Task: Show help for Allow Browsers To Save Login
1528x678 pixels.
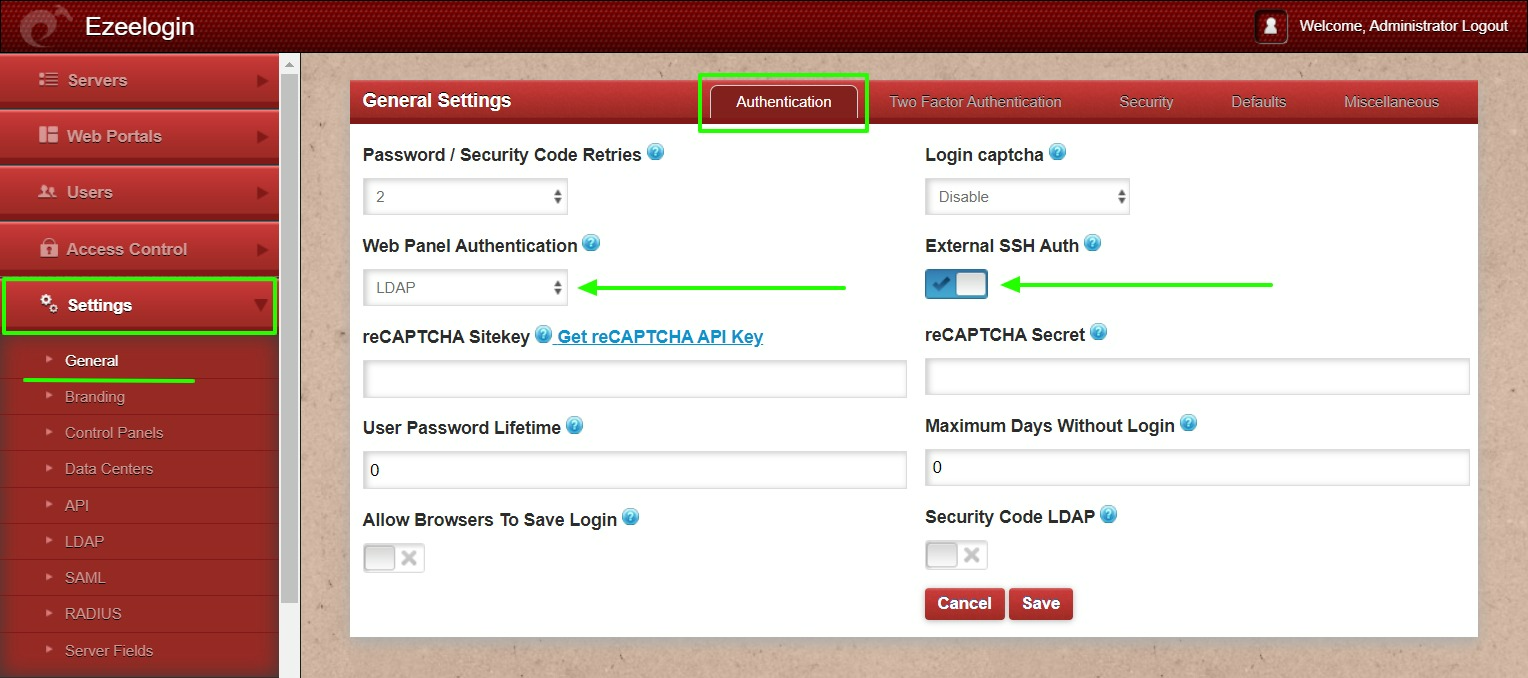Action: coord(630,517)
